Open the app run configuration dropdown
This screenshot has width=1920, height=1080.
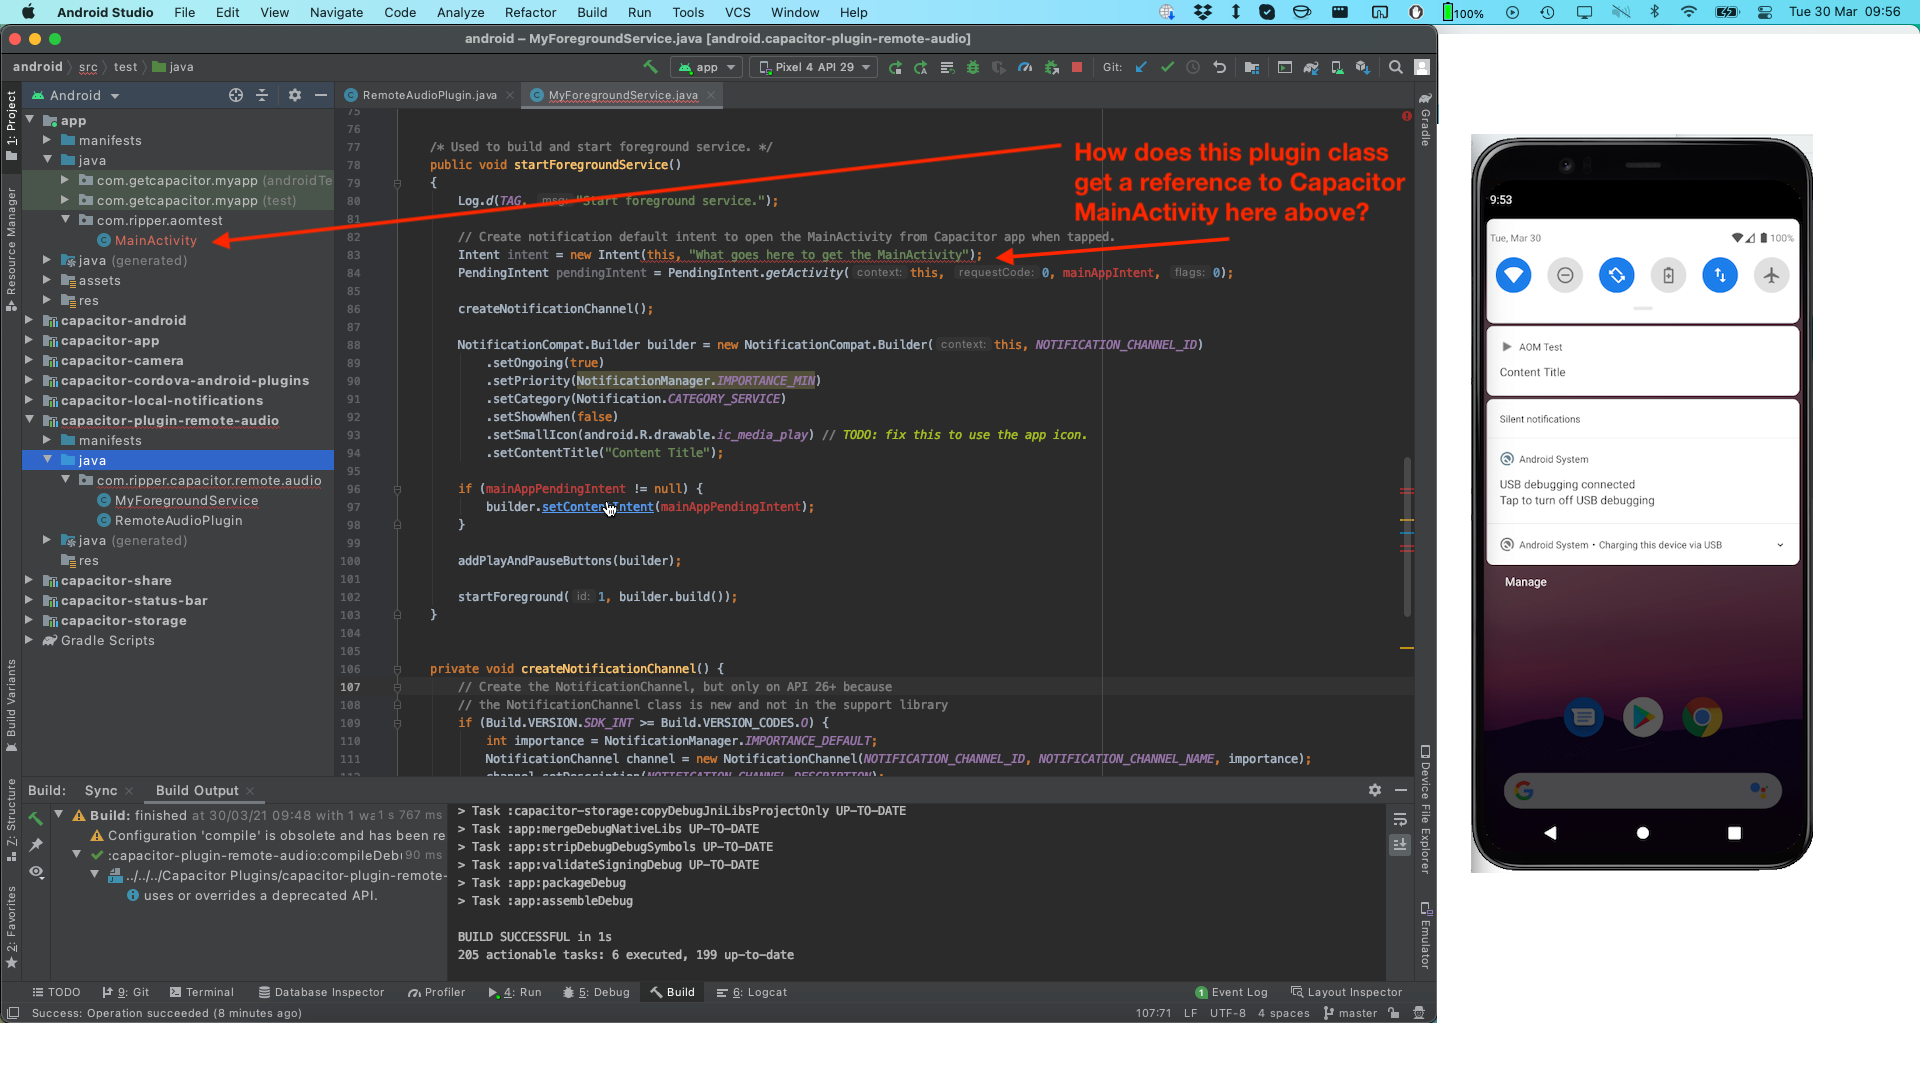(707, 67)
